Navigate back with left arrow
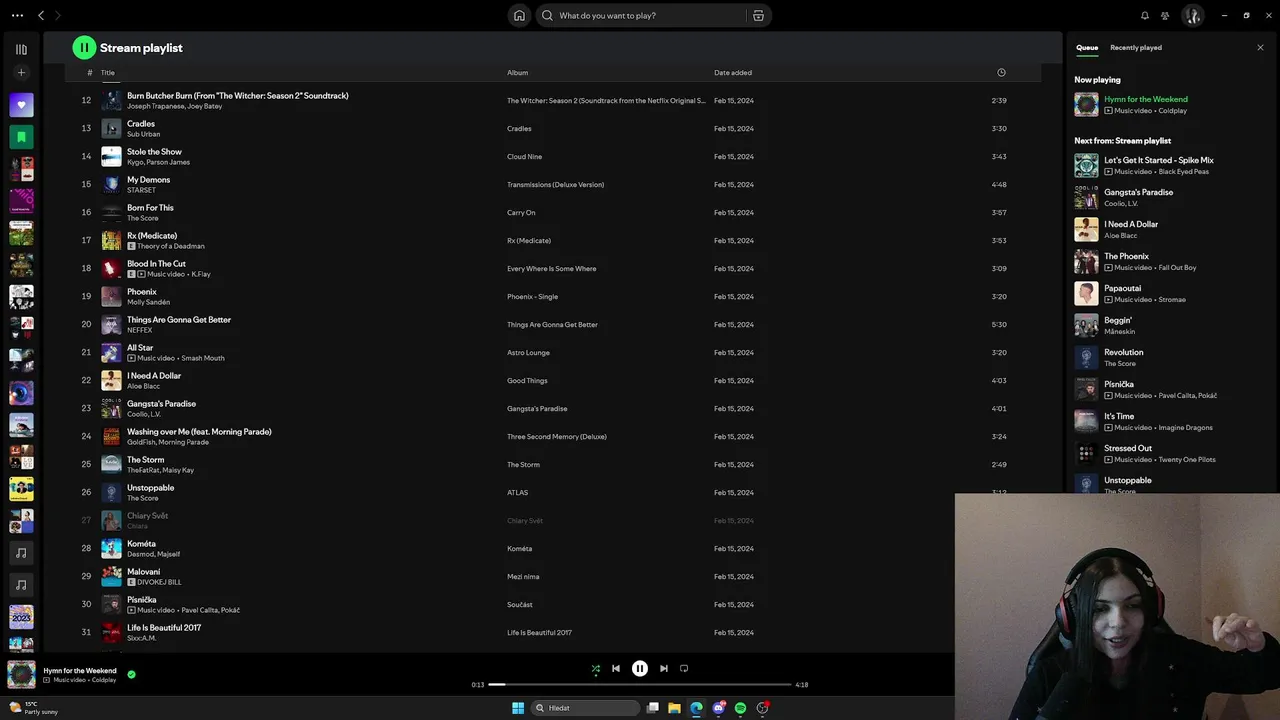The image size is (1280, 720). 41,16
